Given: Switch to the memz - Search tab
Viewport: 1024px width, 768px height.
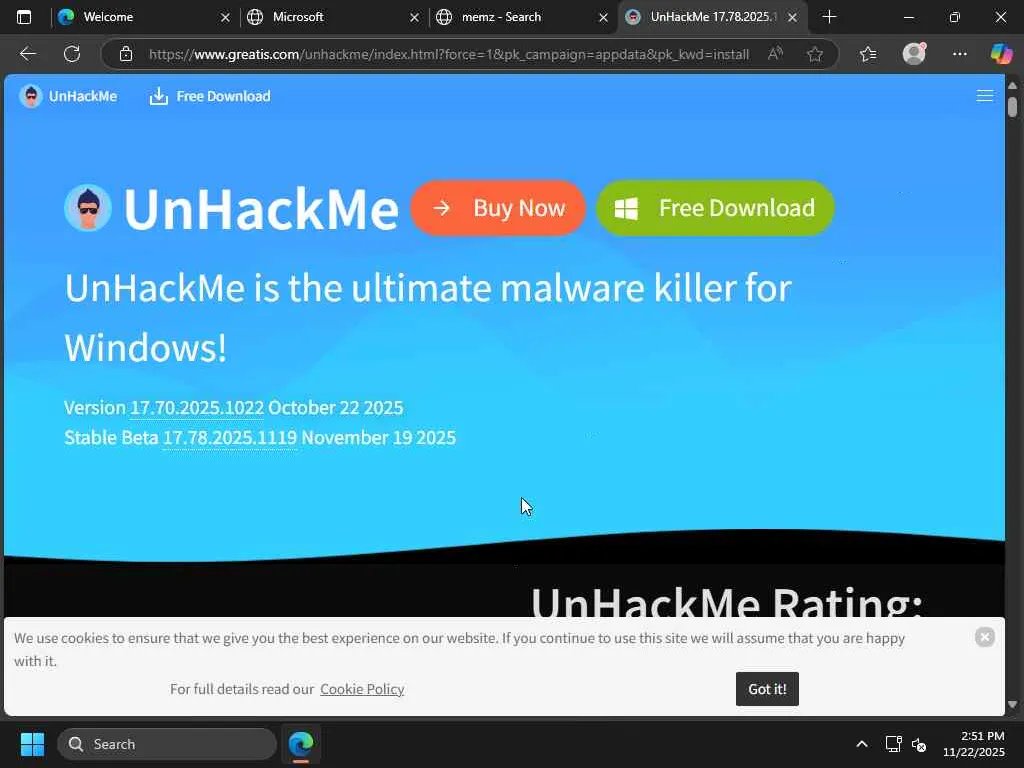Looking at the screenshot, I should point(522,17).
